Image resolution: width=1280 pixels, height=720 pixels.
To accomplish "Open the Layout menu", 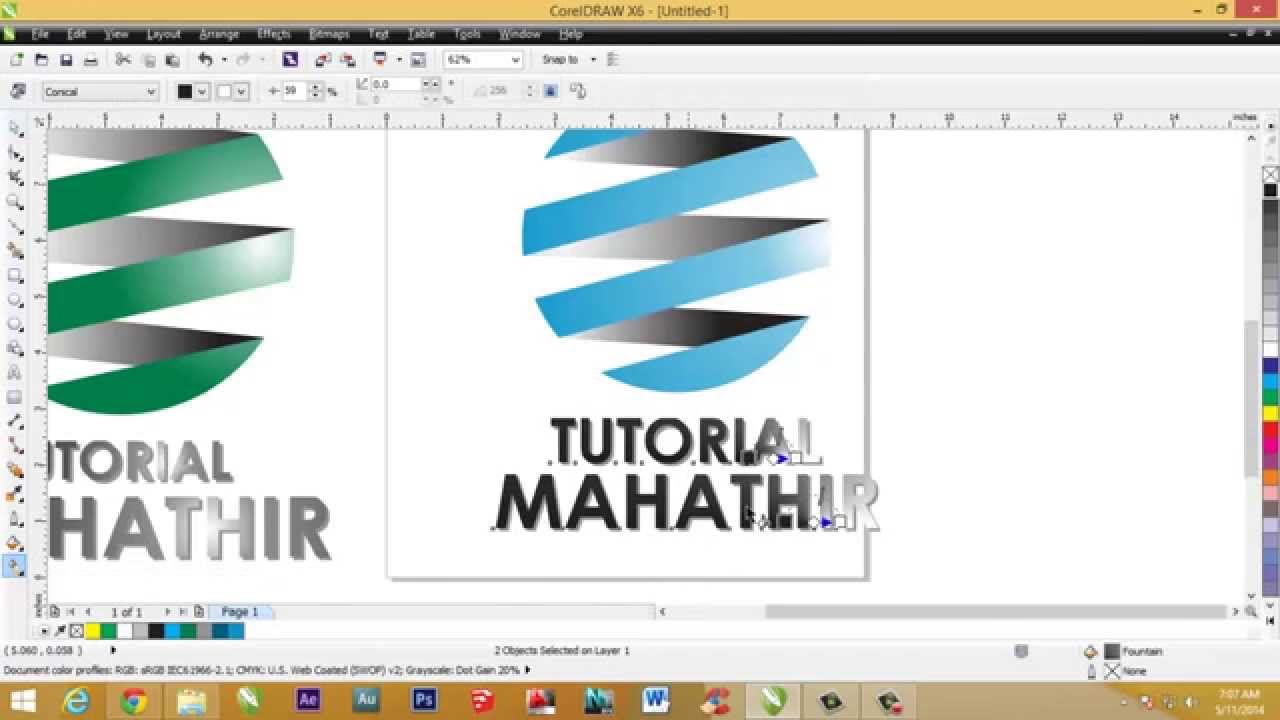I will [x=163, y=34].
